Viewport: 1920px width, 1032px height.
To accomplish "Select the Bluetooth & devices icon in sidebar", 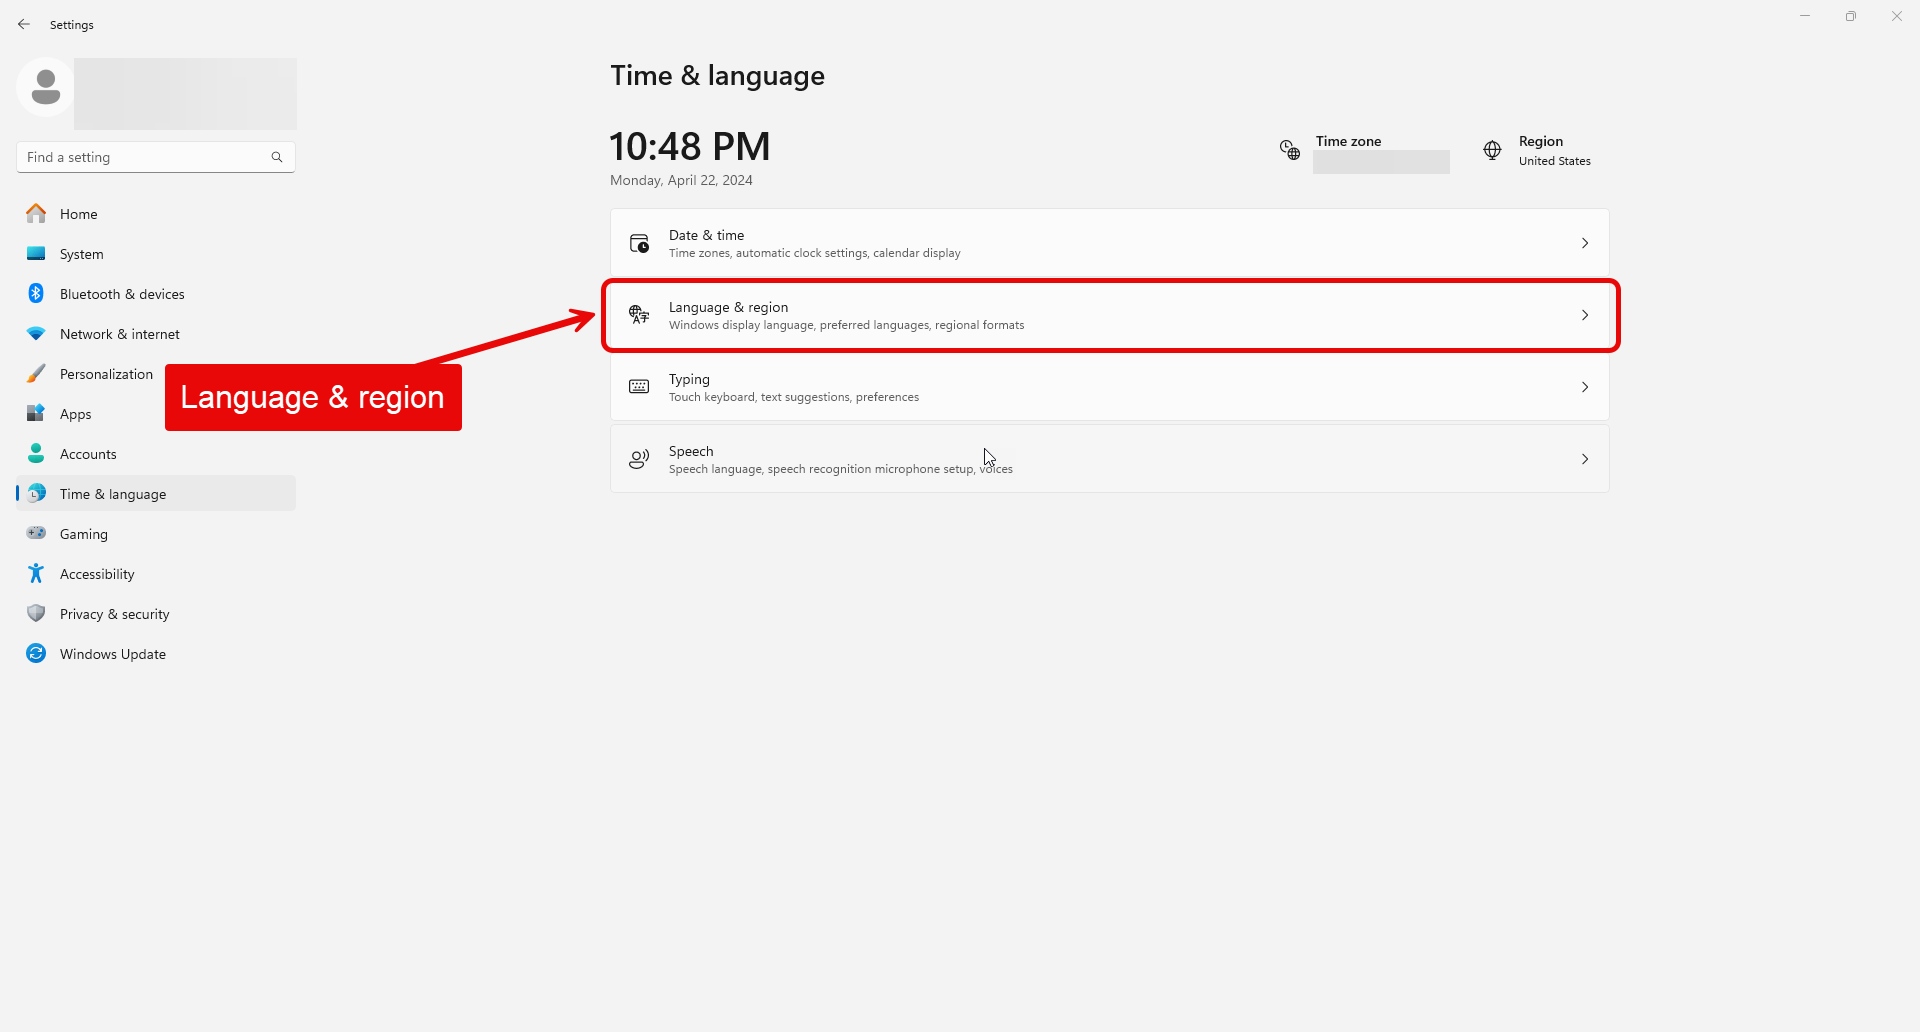I will pyautogui.click(x=36, y=293).
